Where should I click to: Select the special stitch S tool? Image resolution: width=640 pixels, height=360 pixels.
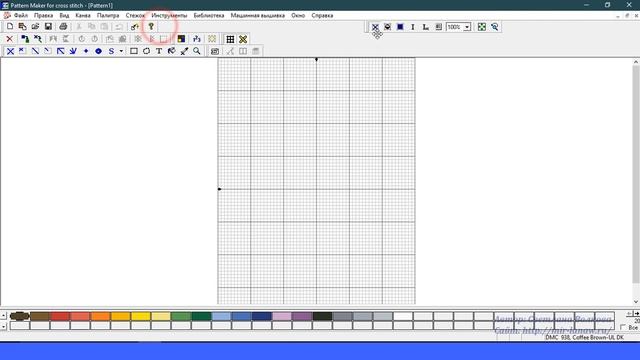point(111,51)
